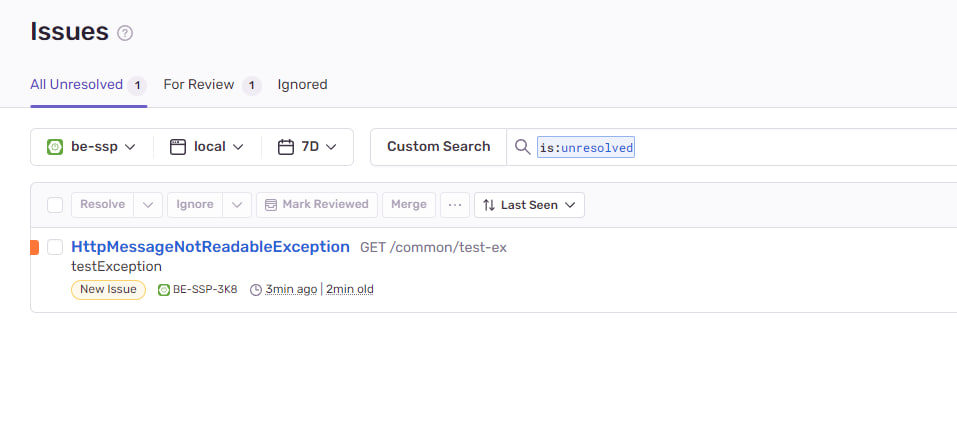Viewport: 957px width, 428px height.
Task: Open the HttpMessageNotReadableException issue link
Action: (210, 247)
